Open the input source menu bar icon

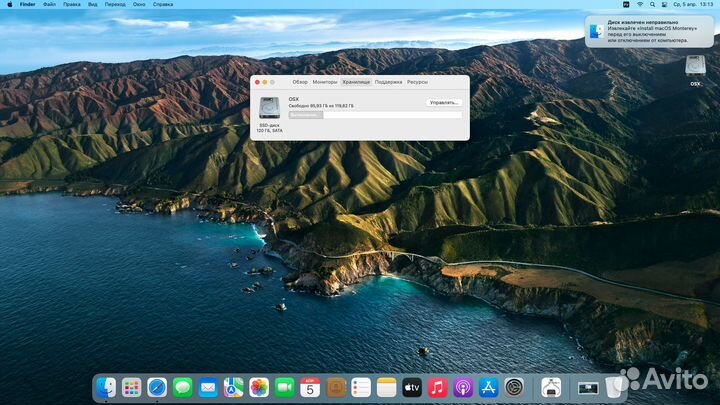(x=626, y=4)
